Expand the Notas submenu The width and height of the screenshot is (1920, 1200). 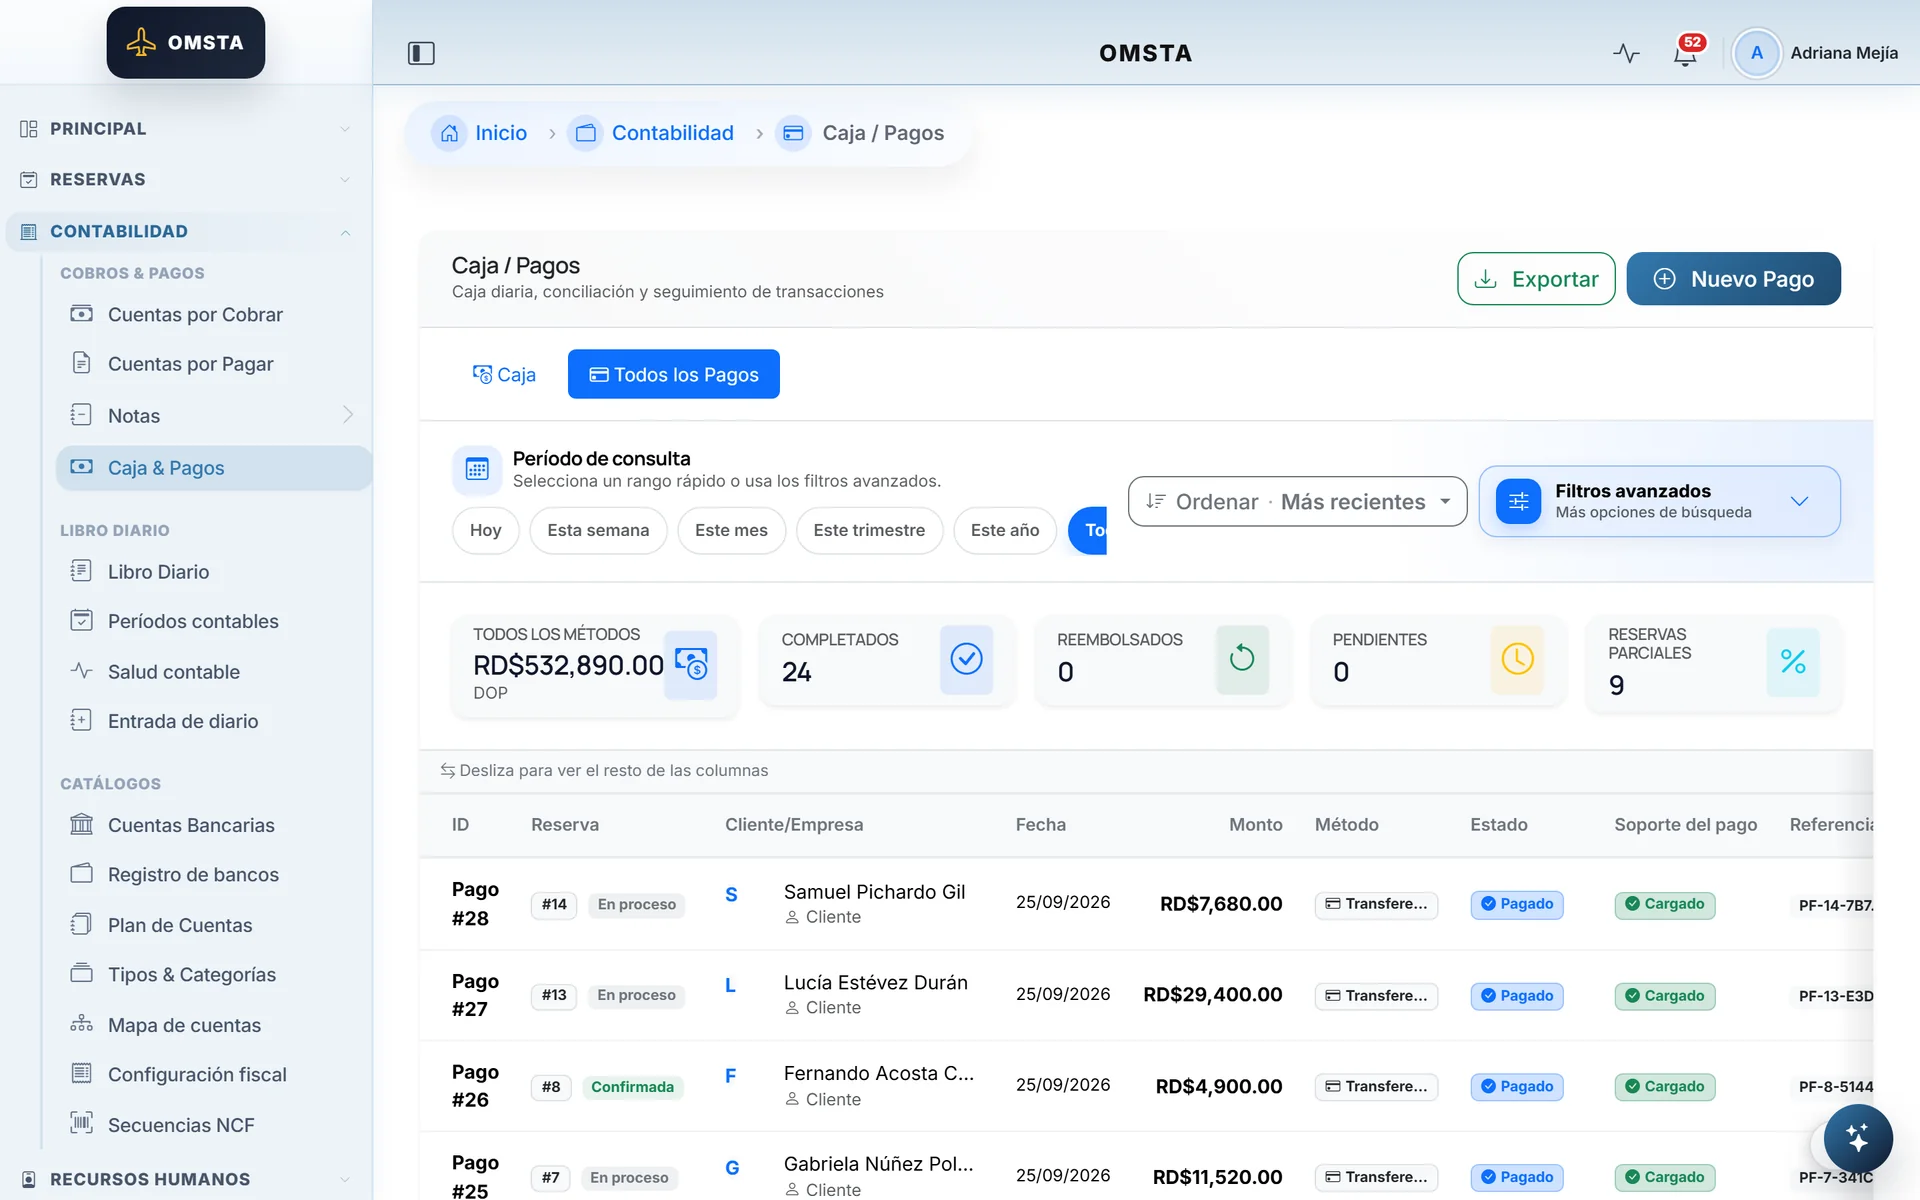(213, 415)
